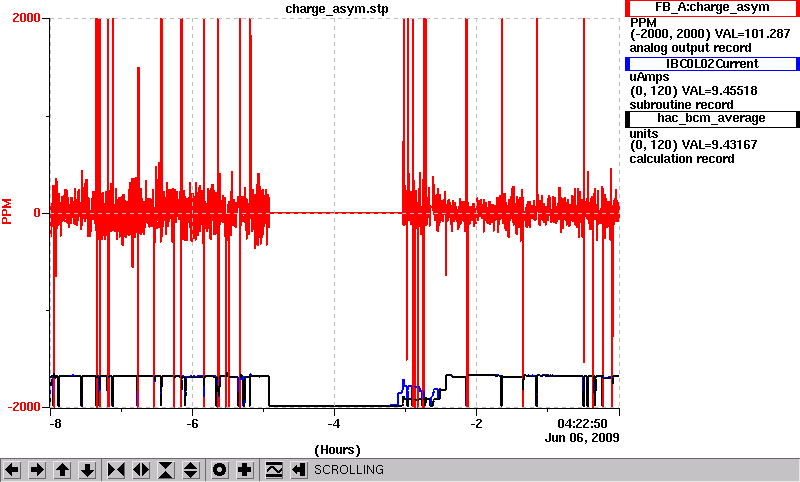Image resolution: width=800 pixels, height=482 pixels.
Task: Click the -6 x-axis tick label
Action: pyautogui.click(x=191, y=424)
